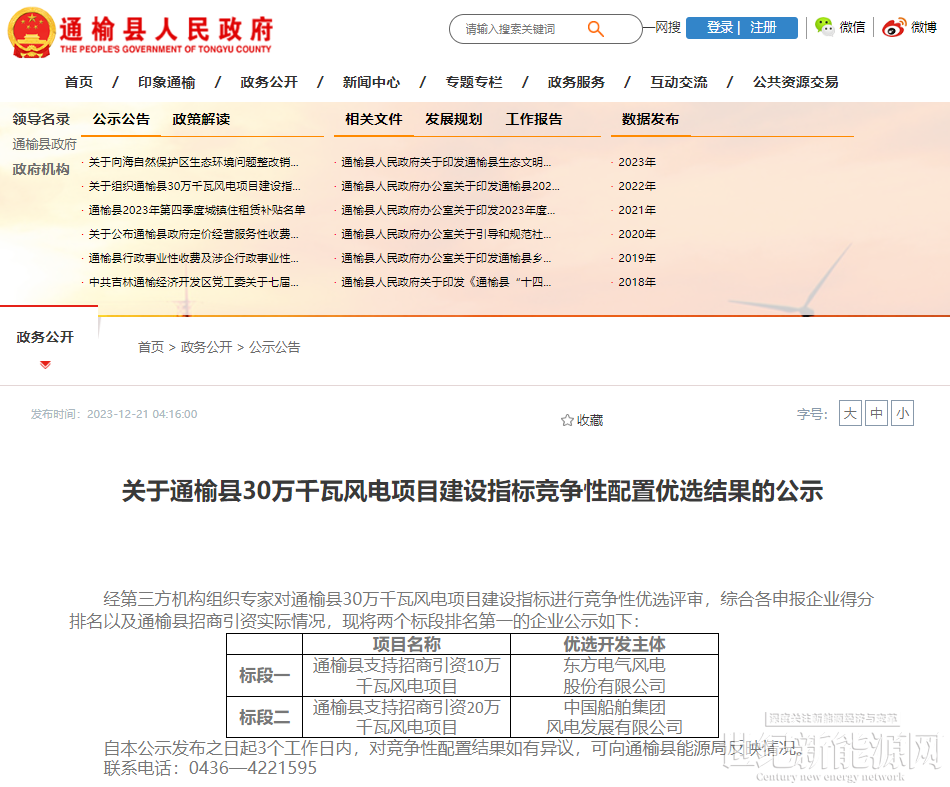
Task: Open the 公共资源交易 menu item
Action: click(796, 82)
